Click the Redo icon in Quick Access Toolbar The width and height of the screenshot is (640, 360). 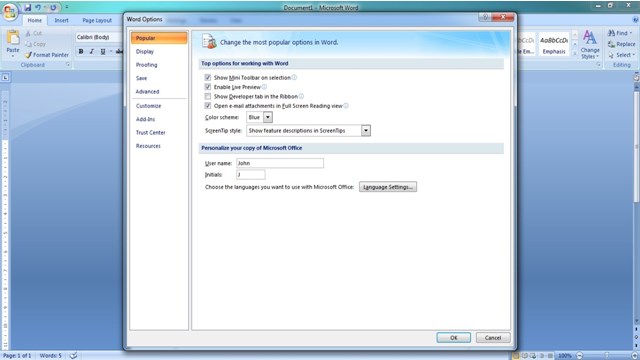53,7
